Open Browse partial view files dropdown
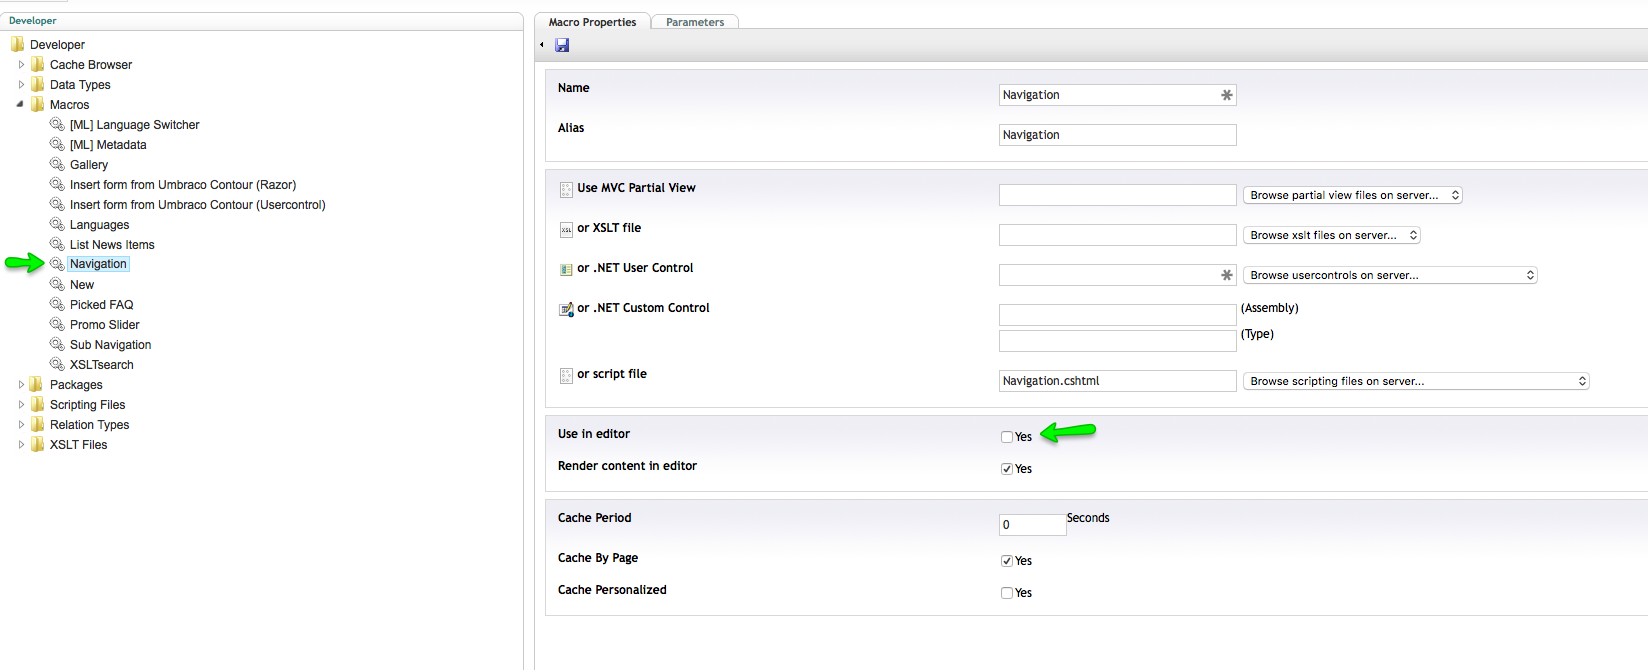Image resolution: width=1648 pixels, height=670 pixels. point(1352,195)
